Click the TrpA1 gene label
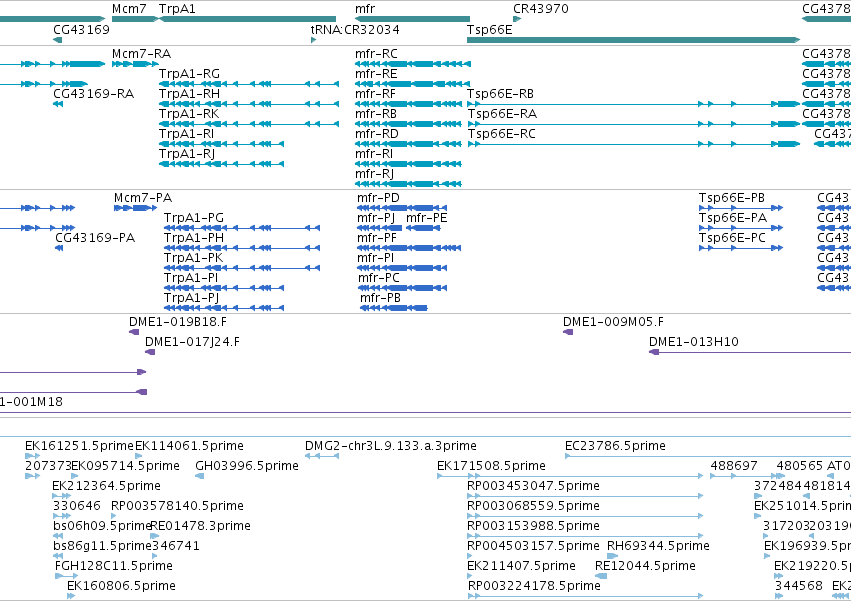The width and height of the screenshot is (851, 601). [177, 9]
